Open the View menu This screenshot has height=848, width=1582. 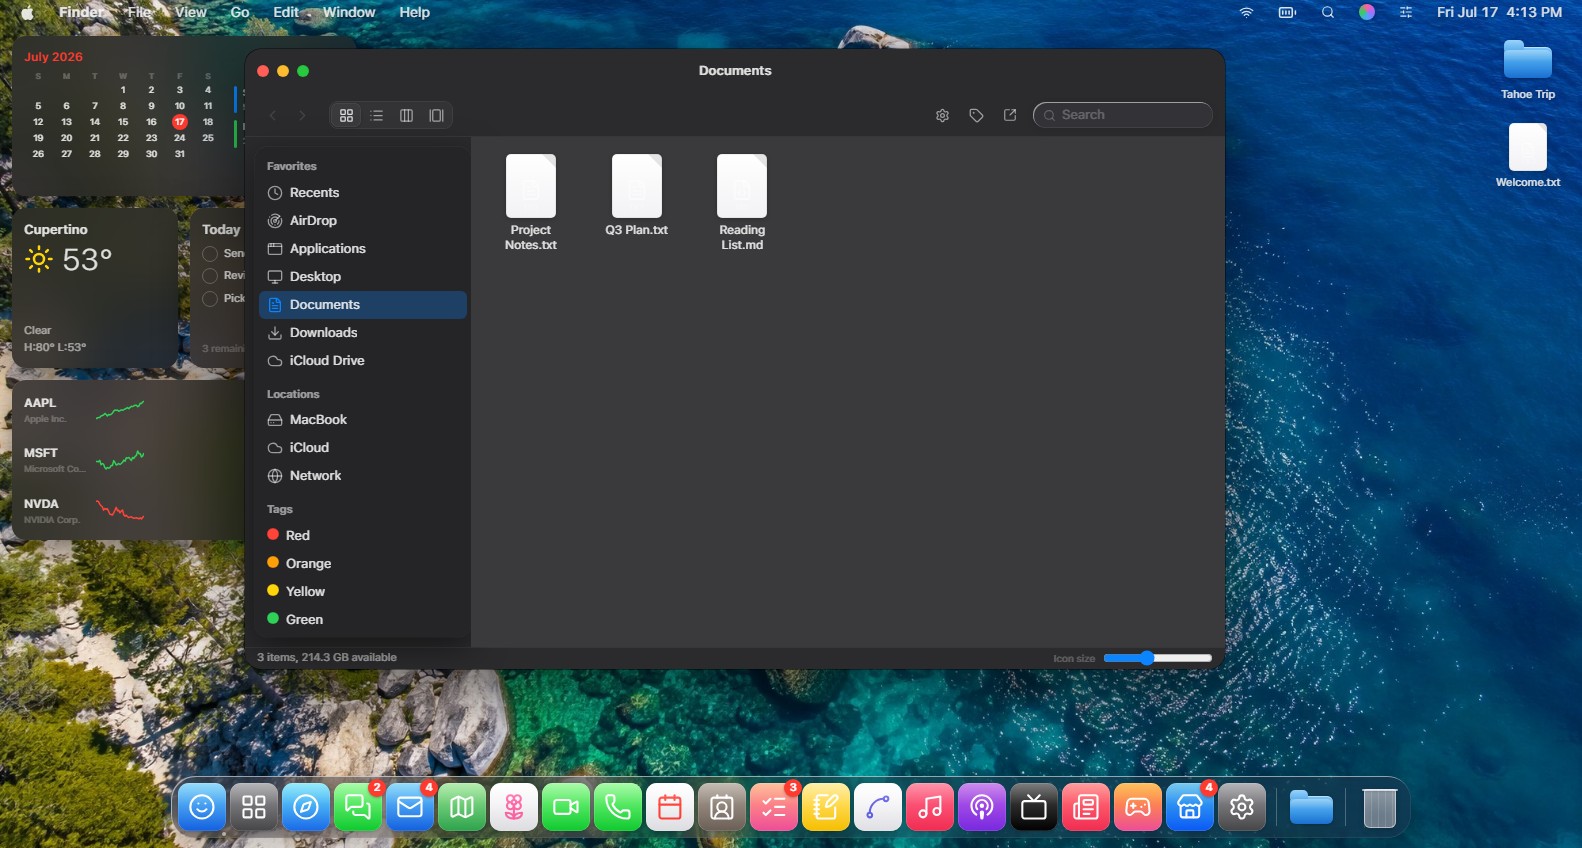[190, 12]
